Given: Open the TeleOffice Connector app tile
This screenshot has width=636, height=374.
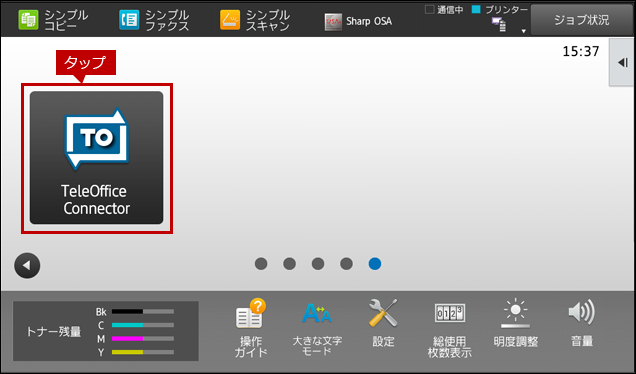Looking at the screenshot, I should [x=97, y=158].
